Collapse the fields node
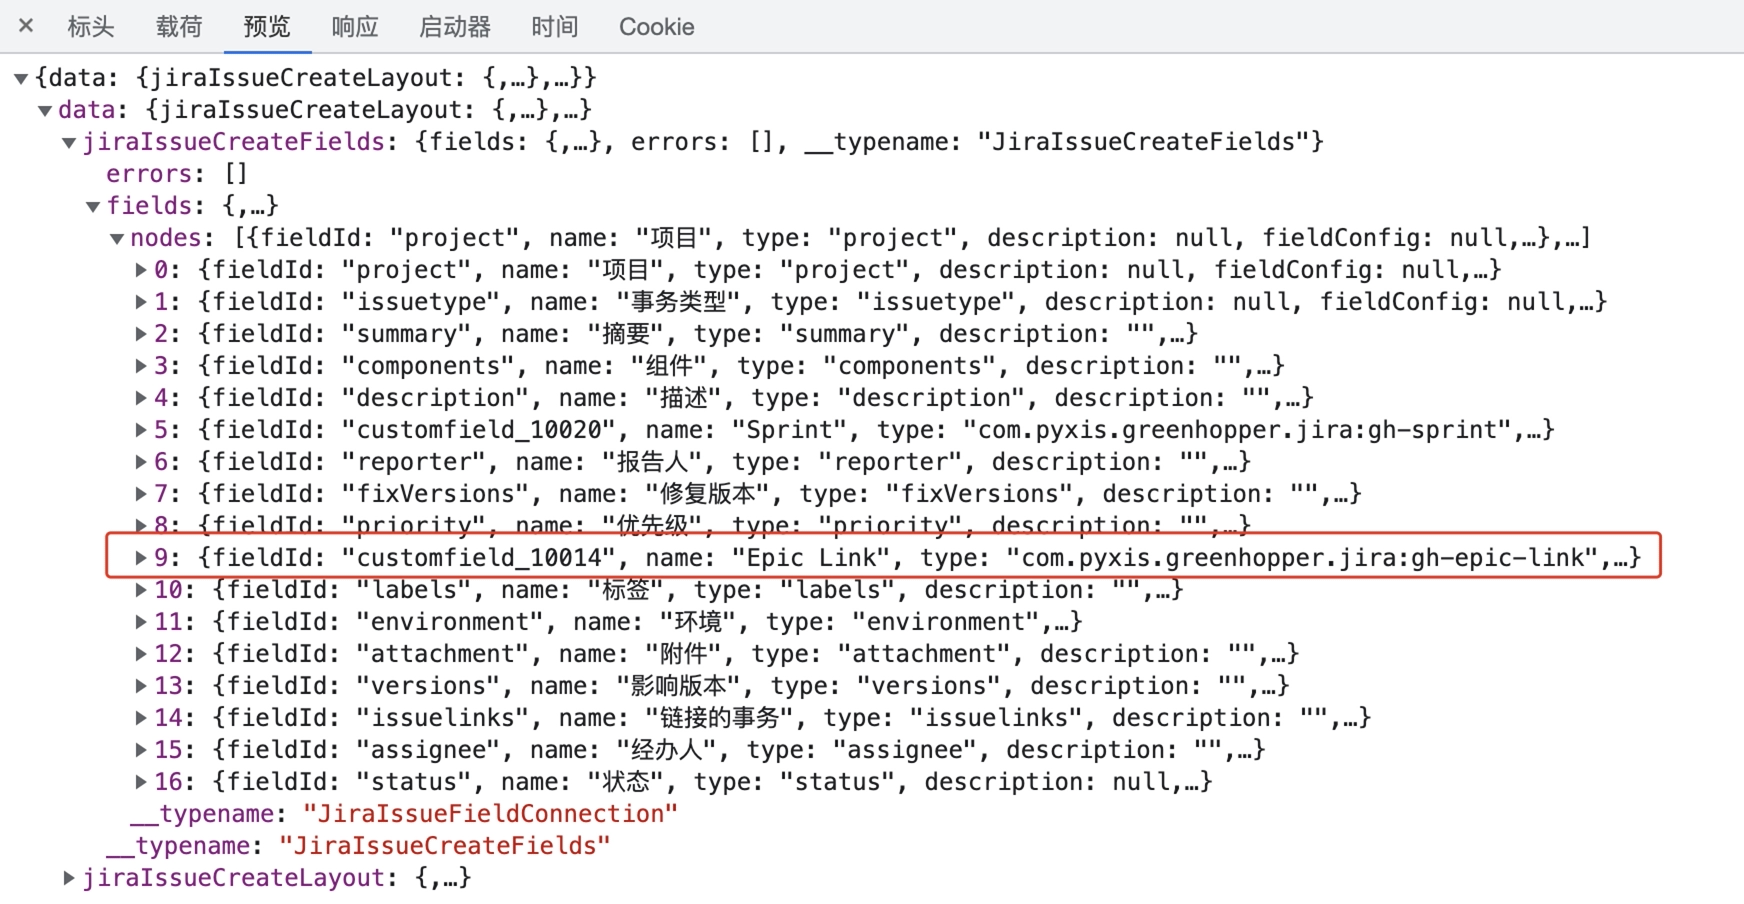Image resolution: width=1744 pixels, height=904 pixels. pyautogui.click(x=93, y=206)
